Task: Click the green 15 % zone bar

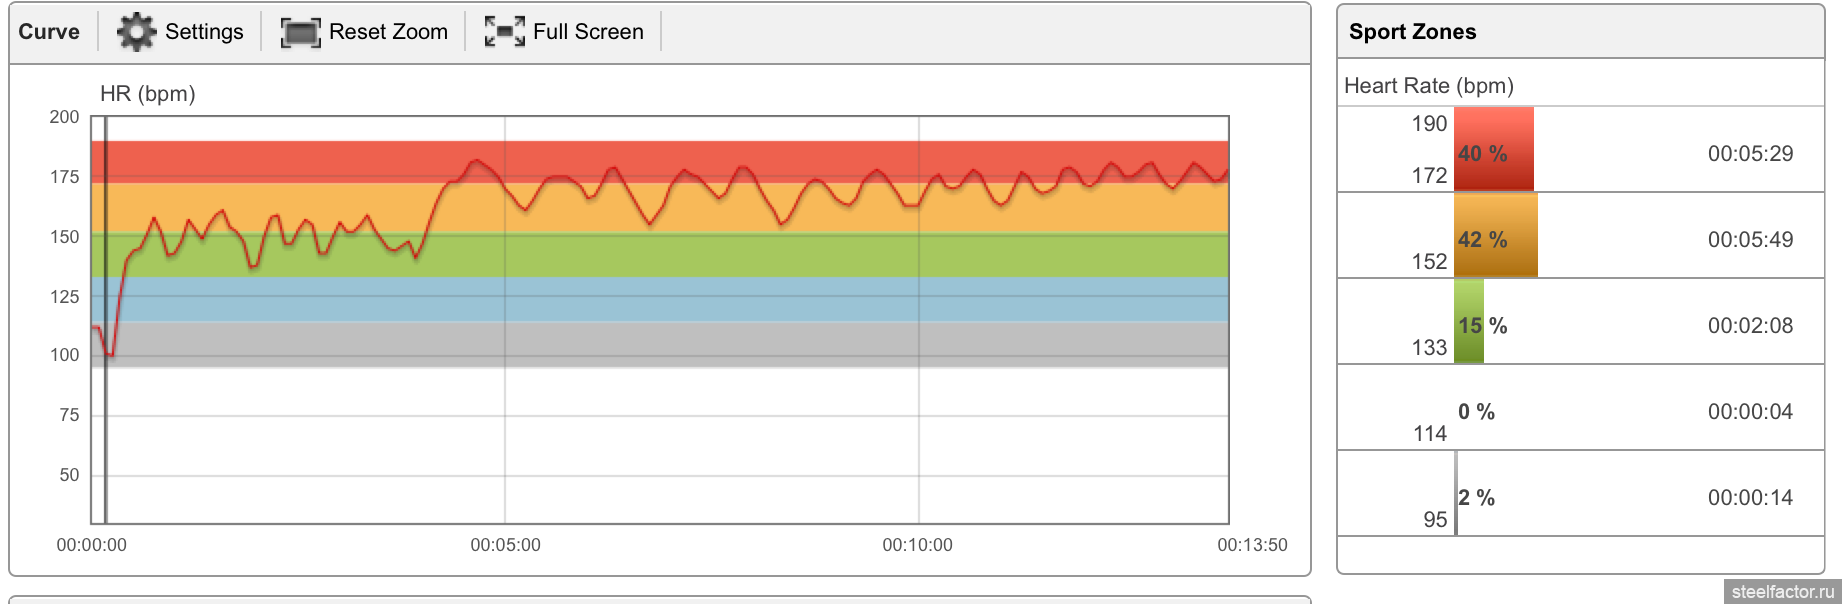Action: coord(1468,322)
